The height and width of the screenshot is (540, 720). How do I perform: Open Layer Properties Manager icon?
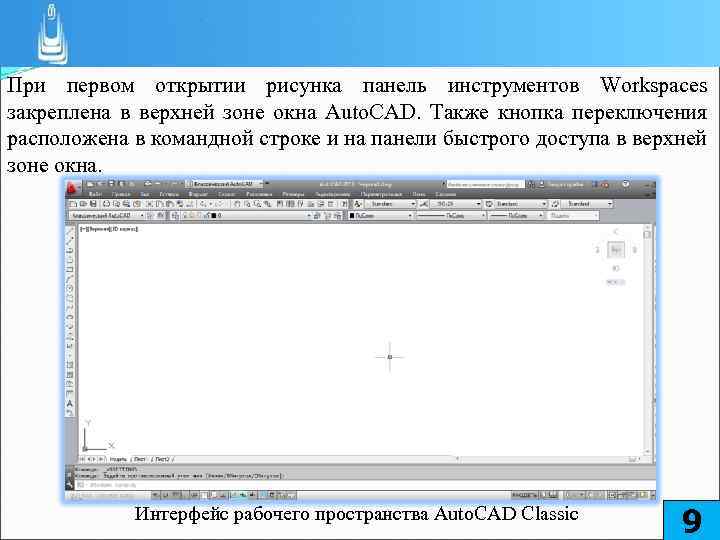(175, 215)
